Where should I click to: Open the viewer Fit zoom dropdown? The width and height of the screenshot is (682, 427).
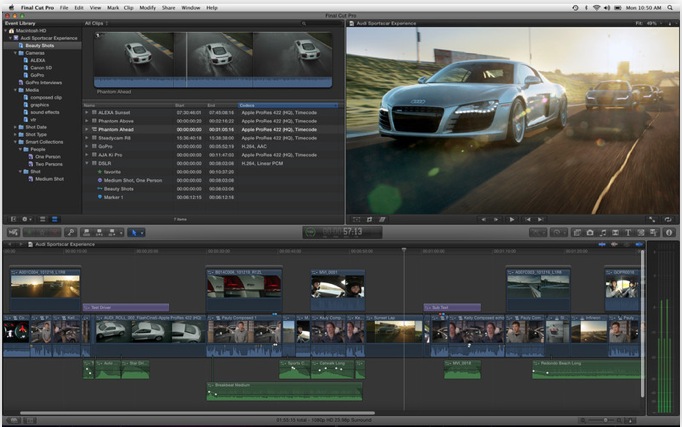pos(649,23)
